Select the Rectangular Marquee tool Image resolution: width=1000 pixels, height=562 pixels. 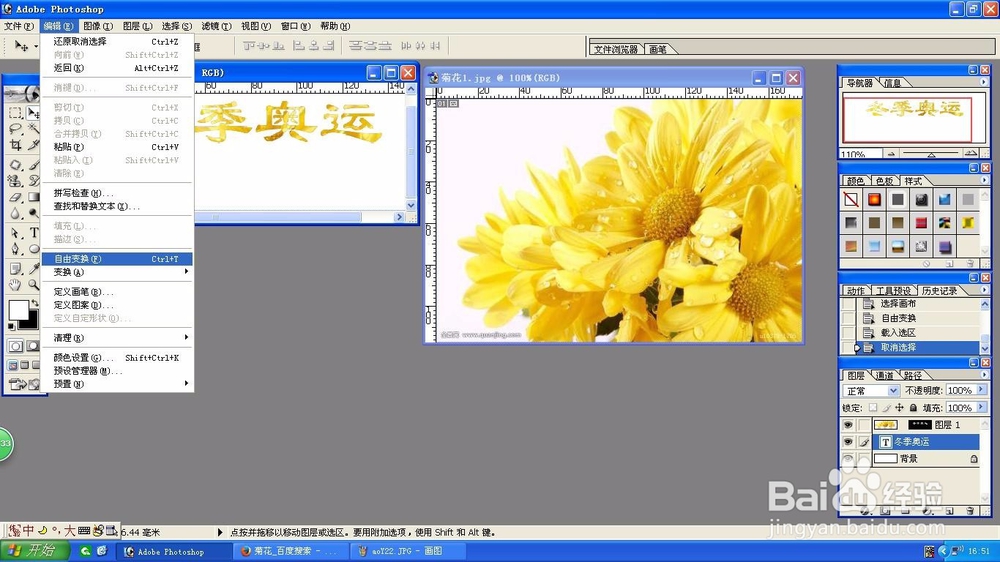click(14, 113)
